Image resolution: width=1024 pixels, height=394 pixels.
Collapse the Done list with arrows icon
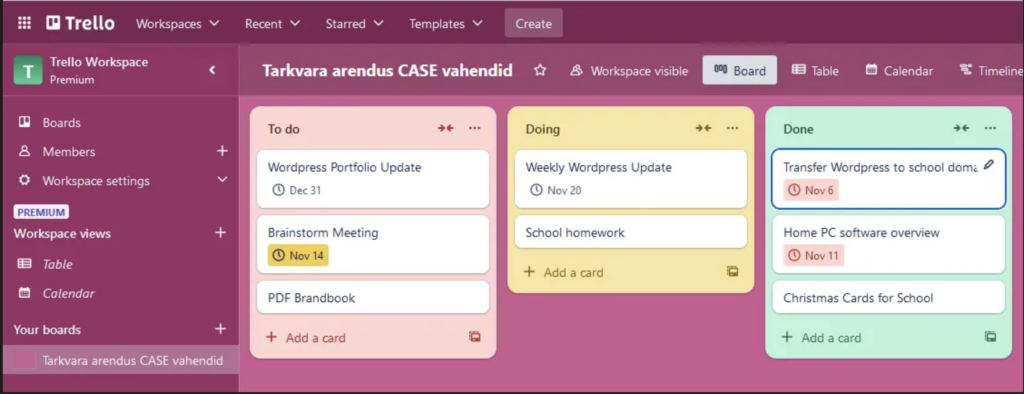tap(961, 128)
